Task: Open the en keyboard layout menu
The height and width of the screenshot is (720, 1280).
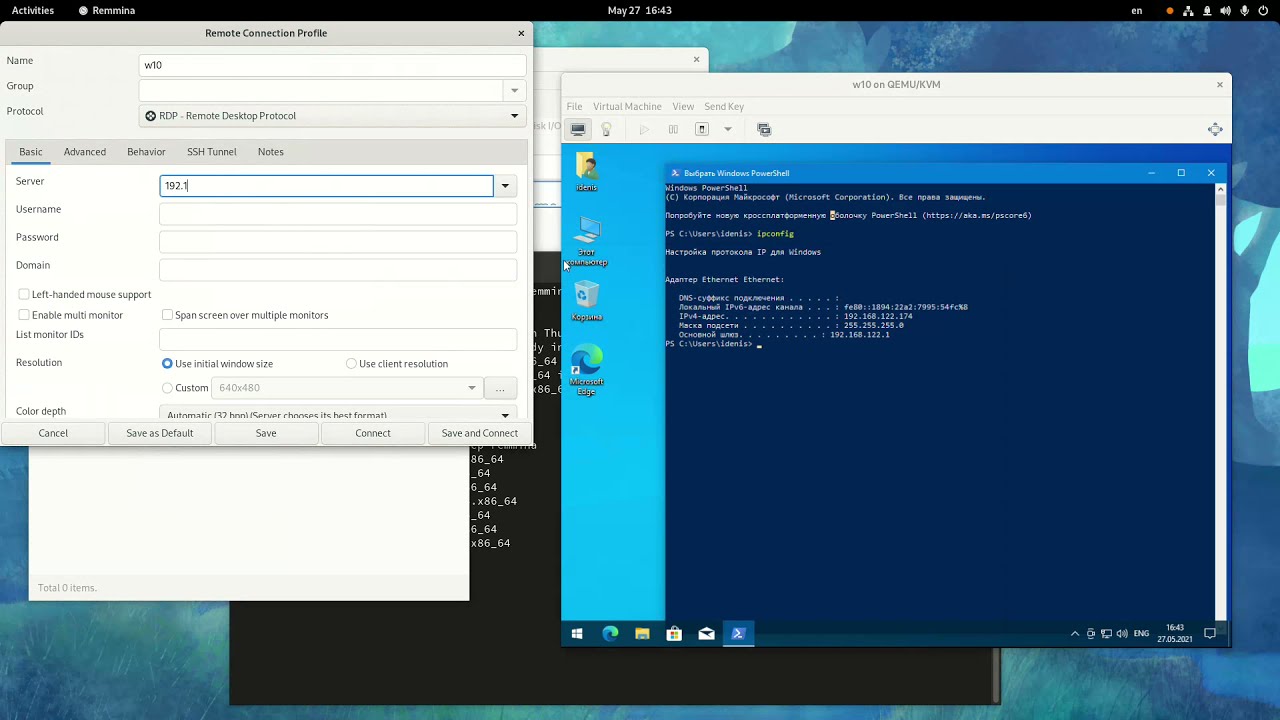Action: (1136, 10)
